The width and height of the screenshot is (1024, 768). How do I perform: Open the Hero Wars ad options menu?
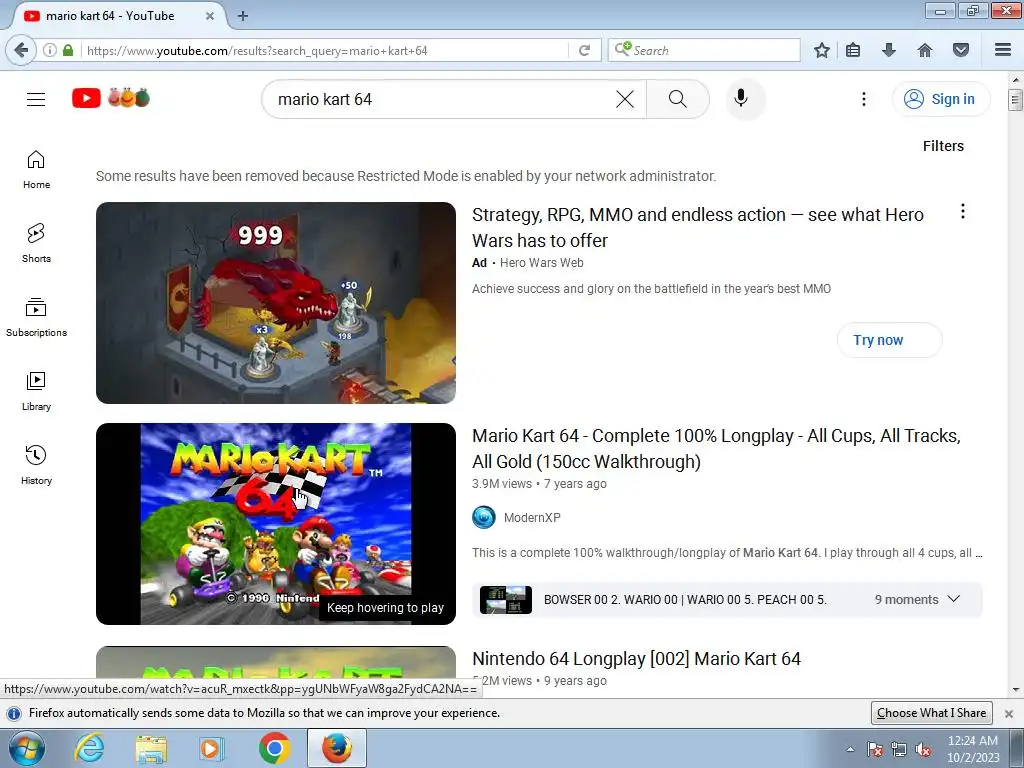point(963,211)
